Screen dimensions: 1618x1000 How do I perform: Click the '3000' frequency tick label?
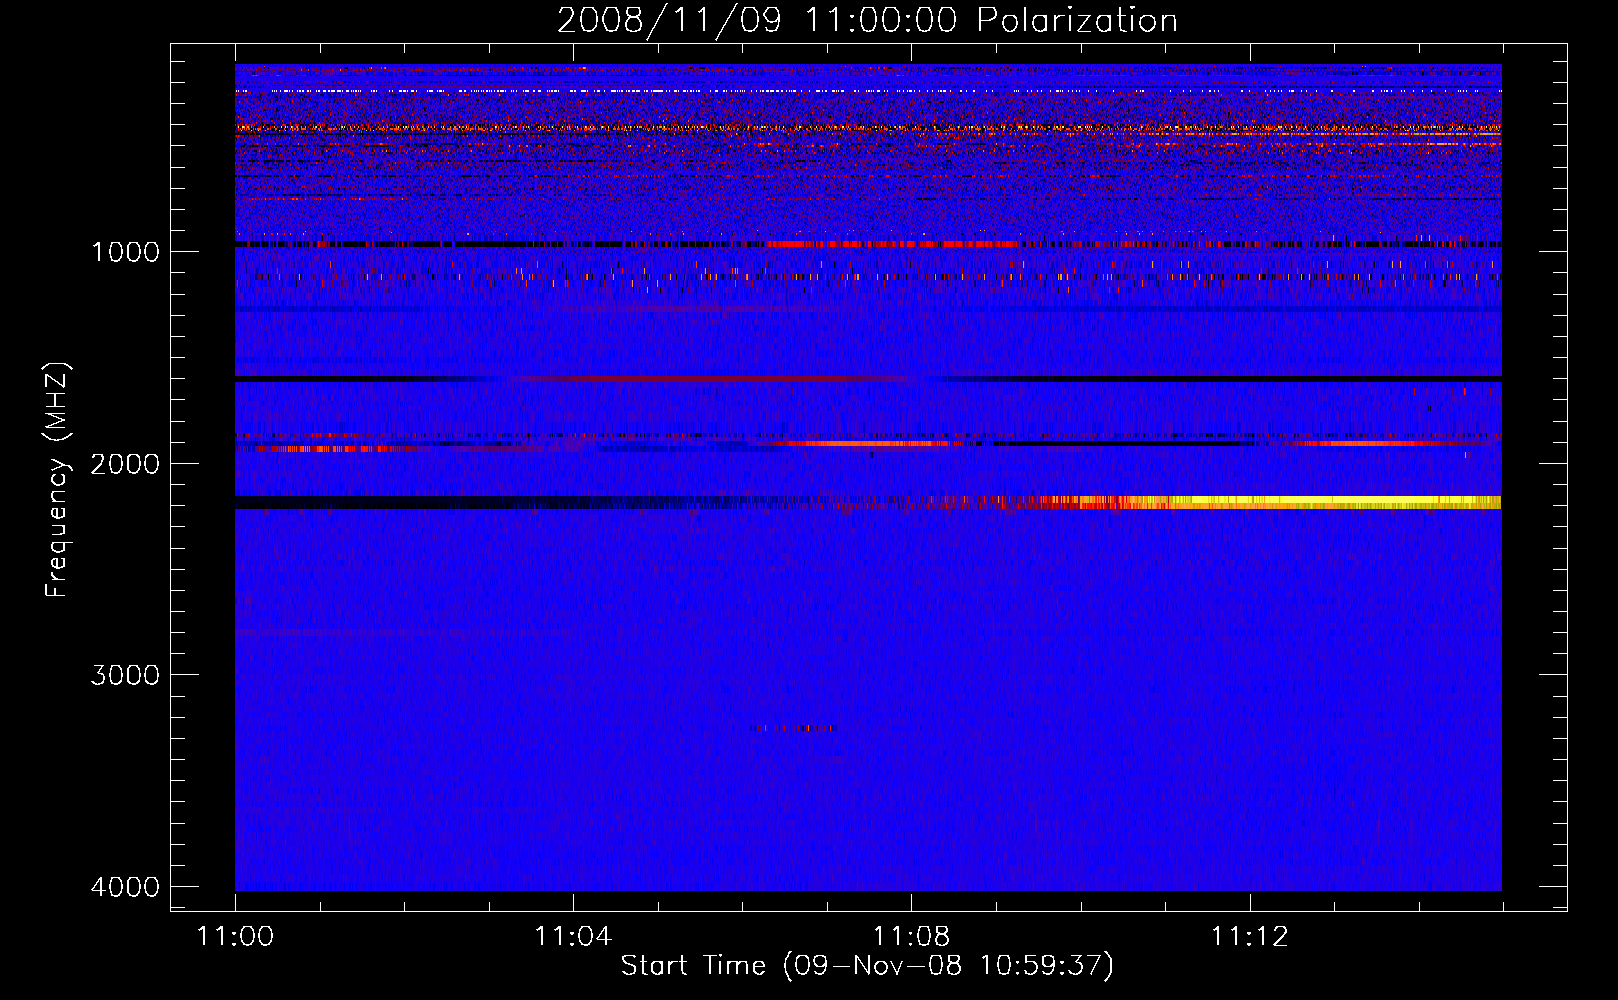click(x=125, y=675)
